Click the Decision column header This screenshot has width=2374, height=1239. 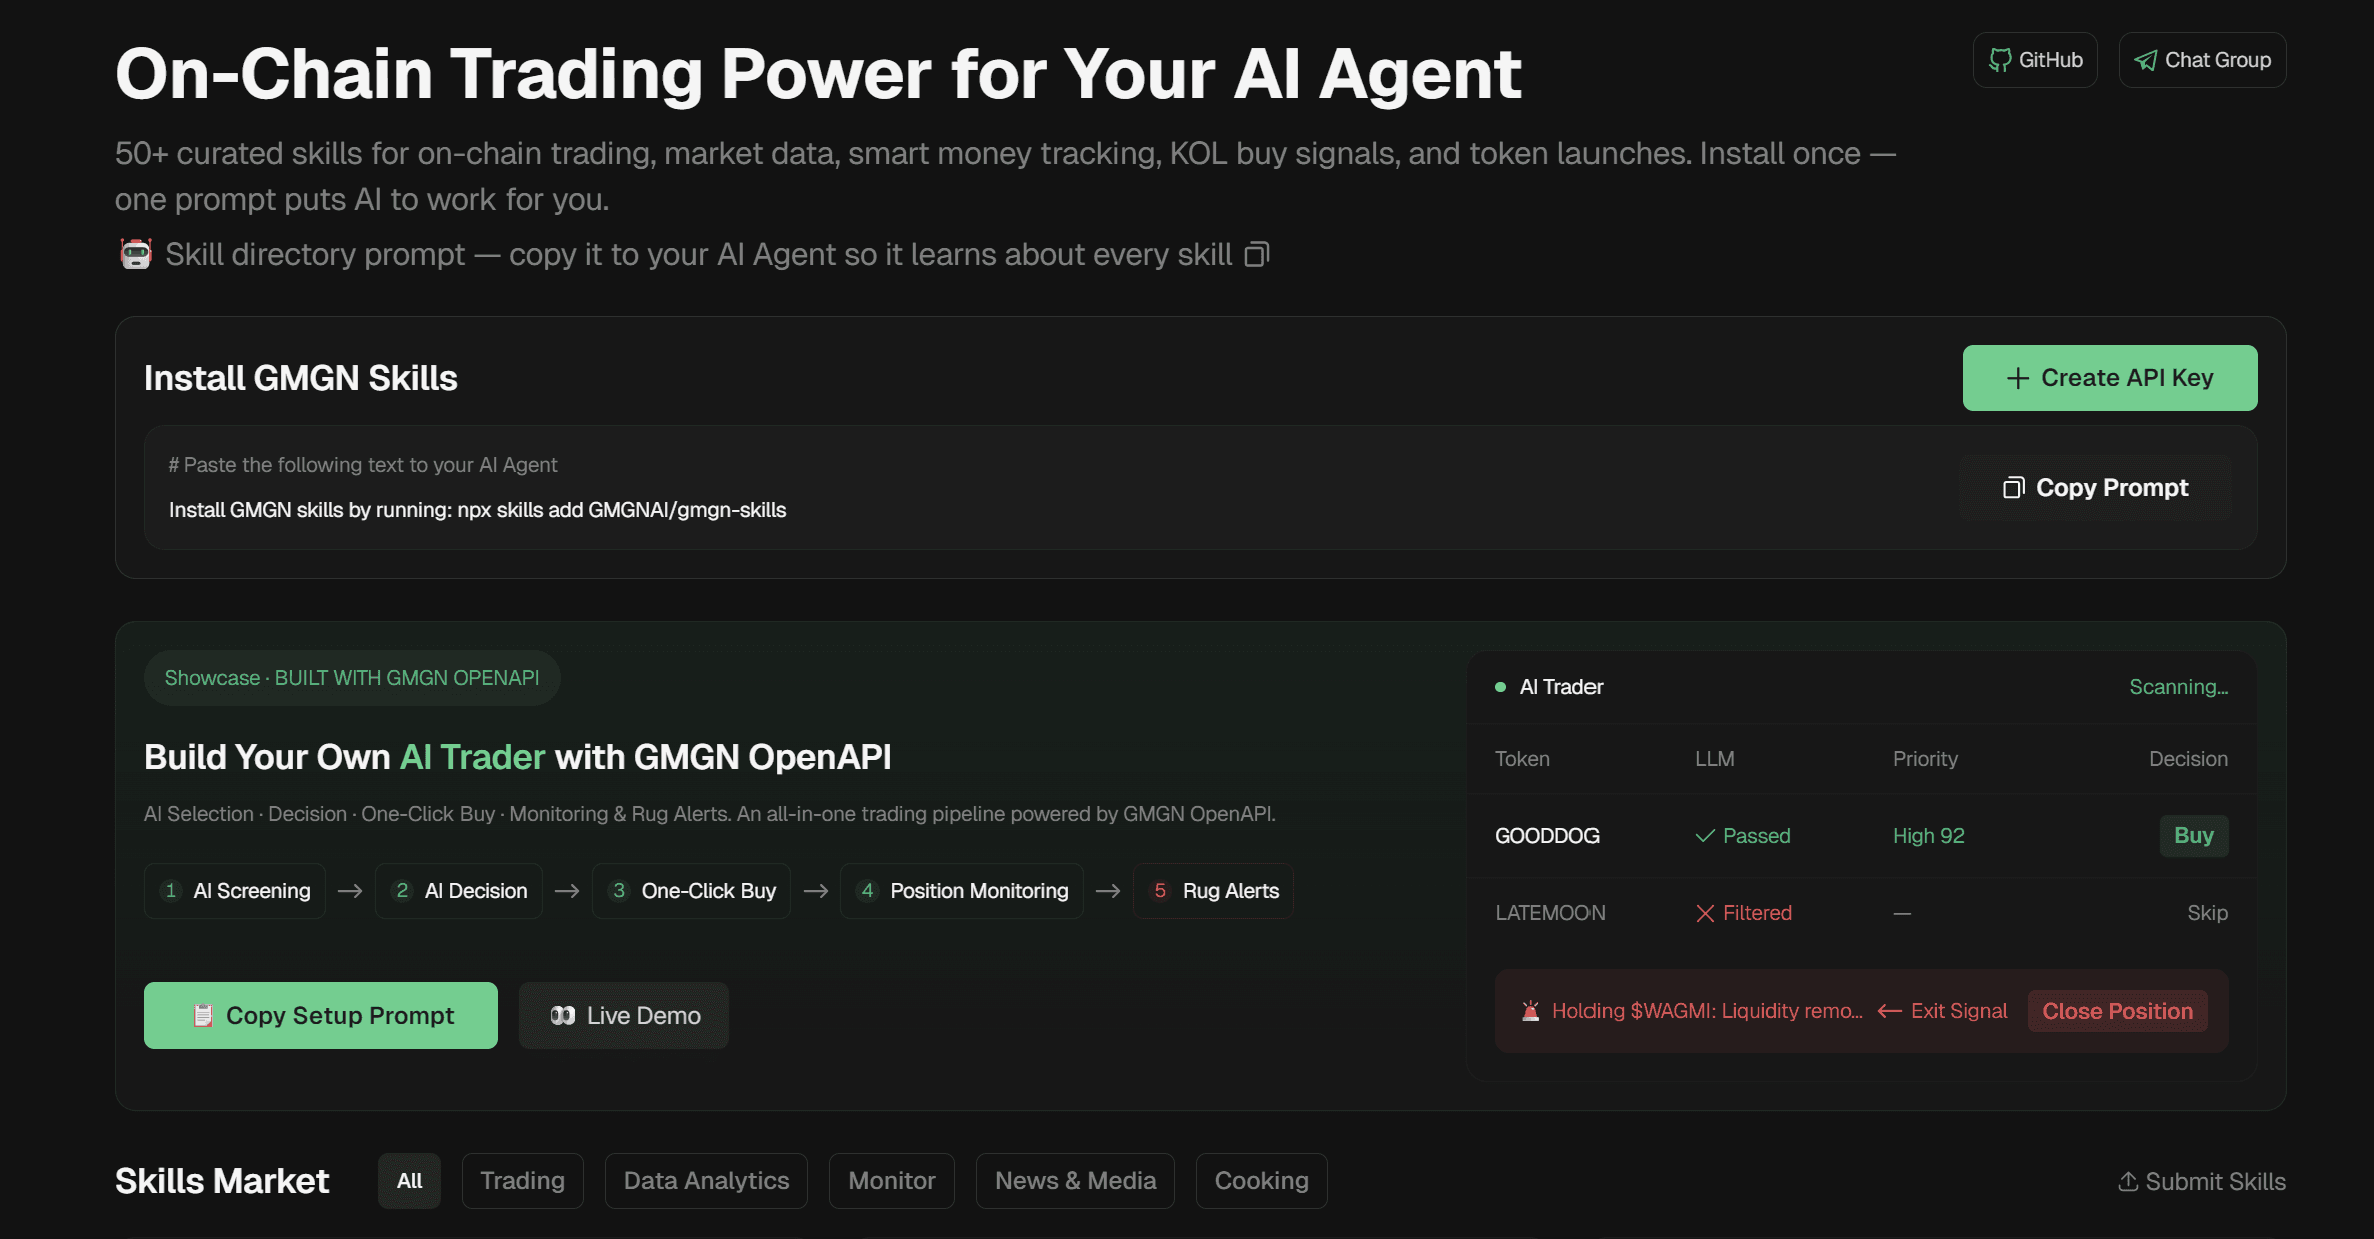(2188, 759)
